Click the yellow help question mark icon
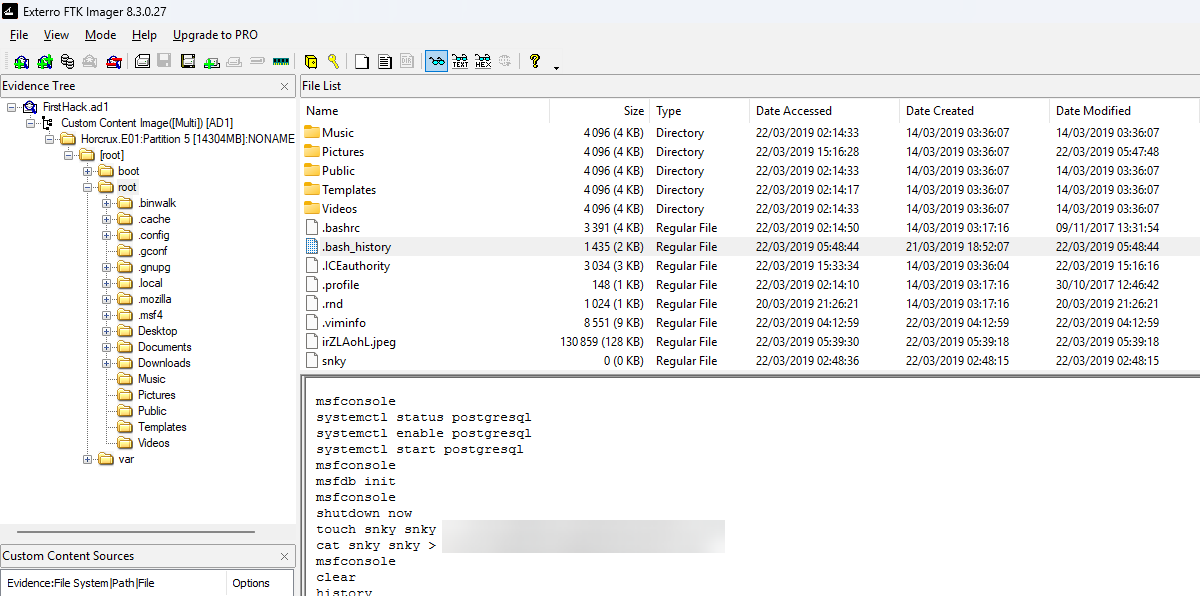The height and width of the screenshot is (596, 1200). tap(535, 61)
